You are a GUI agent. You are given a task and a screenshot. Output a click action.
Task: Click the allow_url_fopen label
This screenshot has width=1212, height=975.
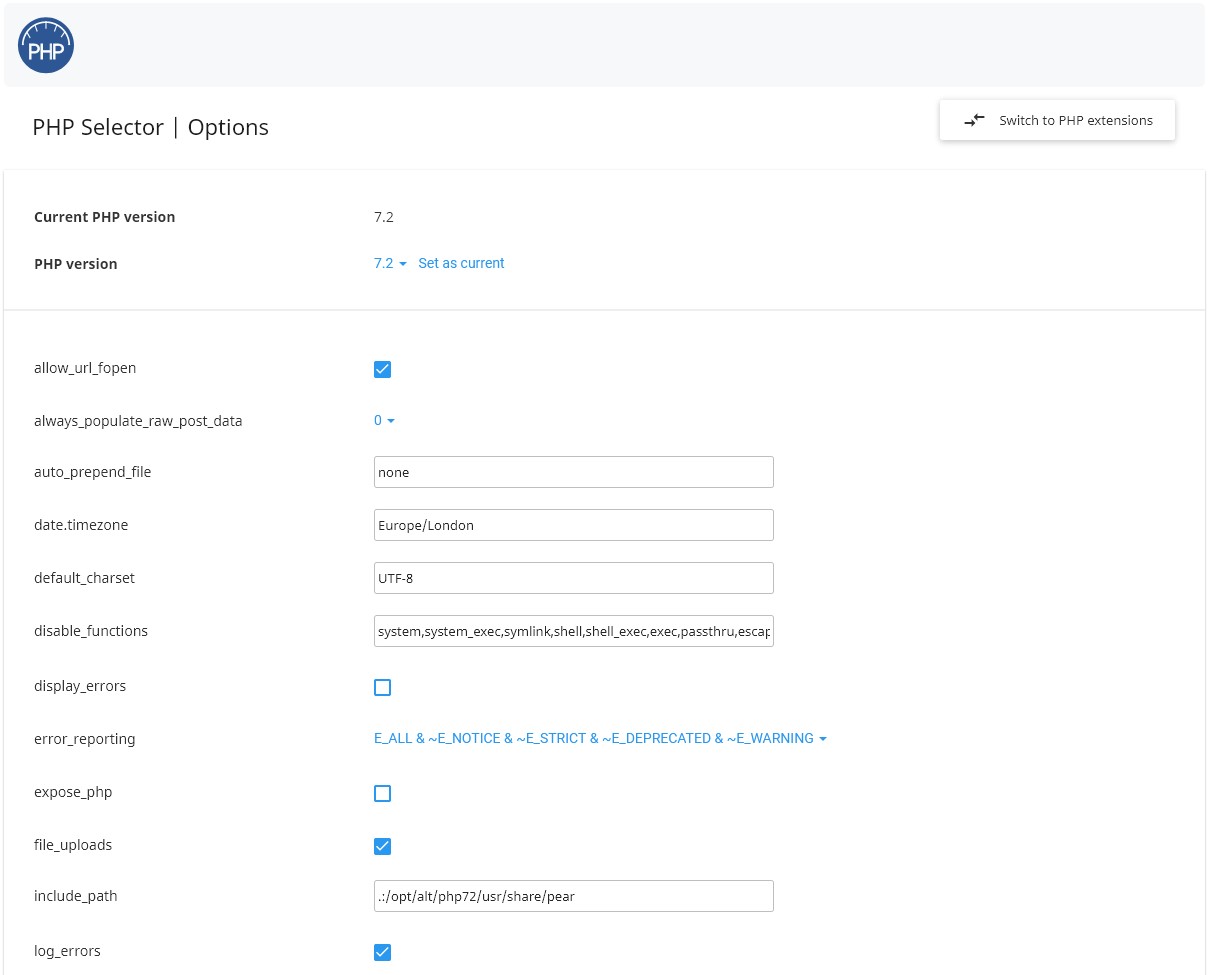(85, 368)
